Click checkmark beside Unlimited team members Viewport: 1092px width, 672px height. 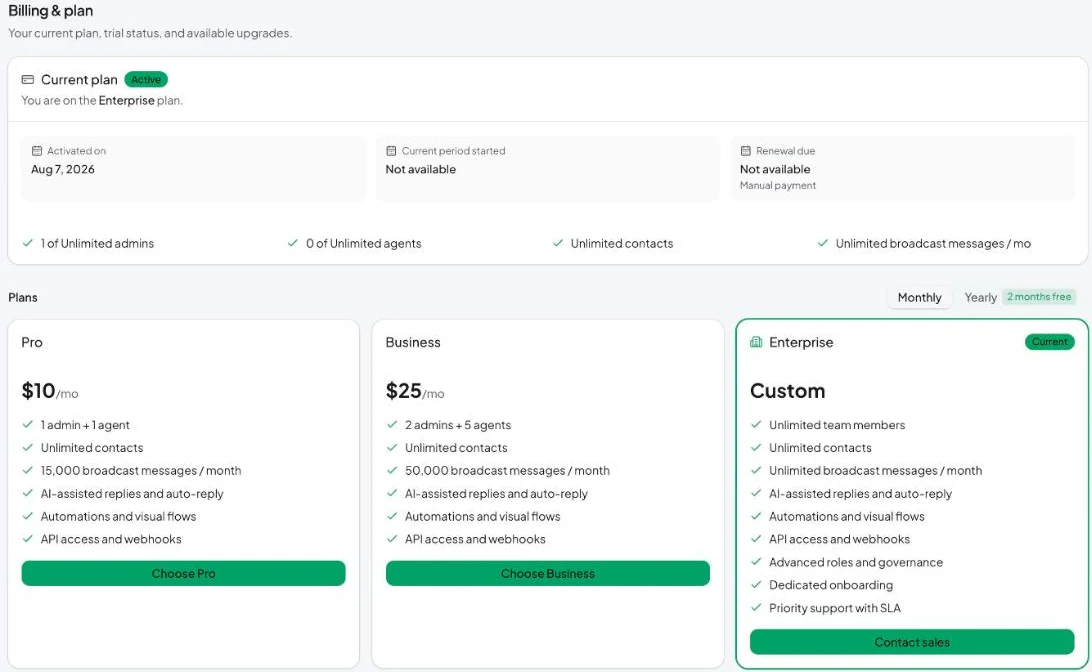pos(756,424)
